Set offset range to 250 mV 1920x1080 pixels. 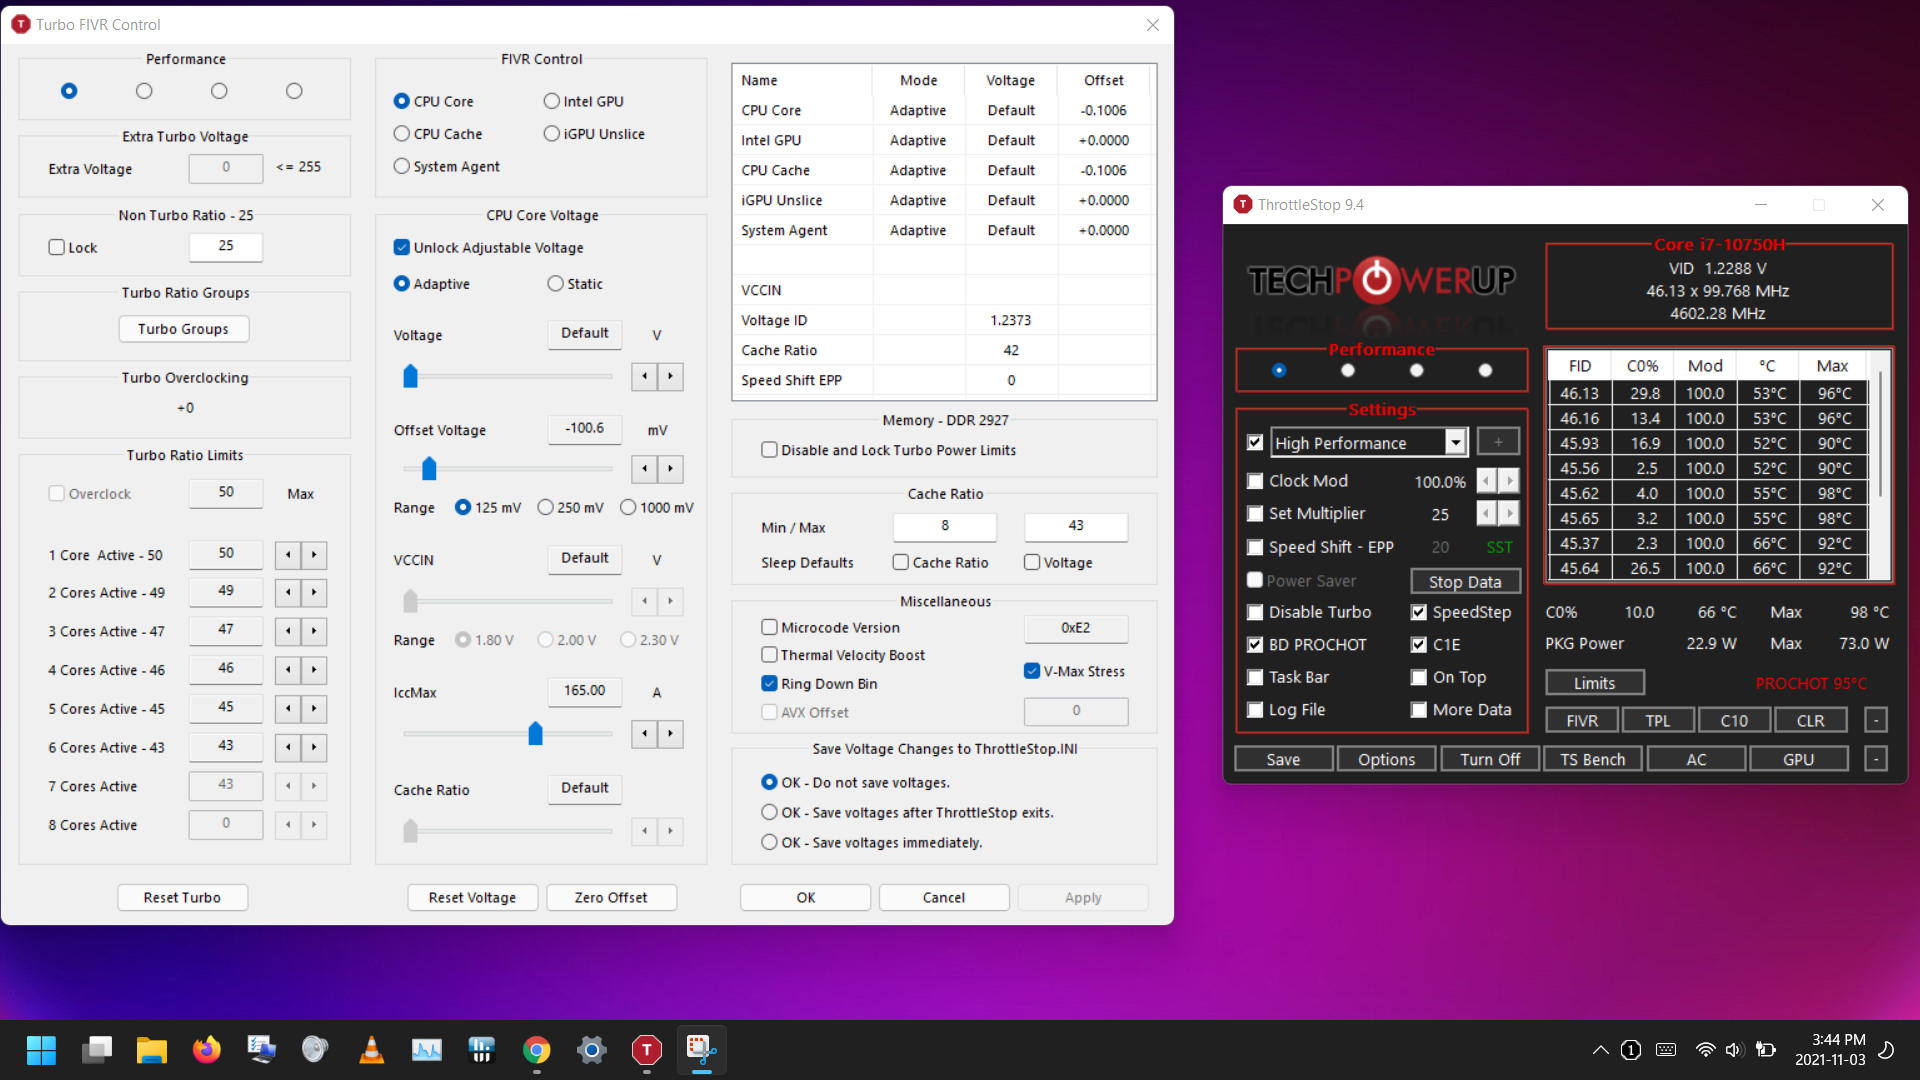click(x=570, y=508)
